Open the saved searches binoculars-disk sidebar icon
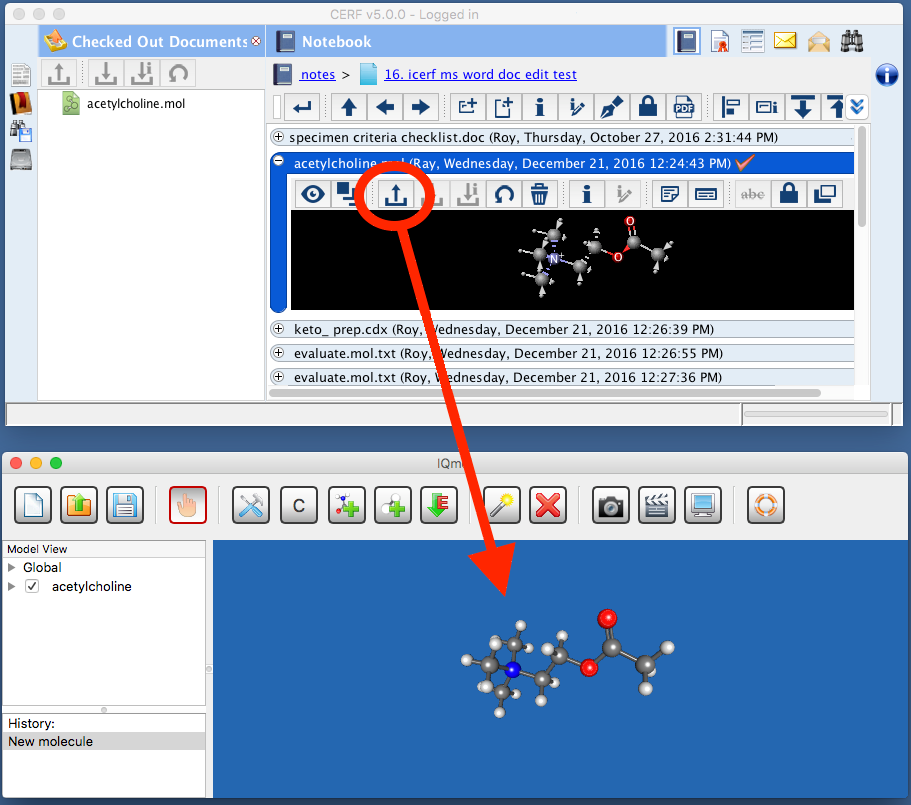The image size is (911, 805). tap(21, 131)
